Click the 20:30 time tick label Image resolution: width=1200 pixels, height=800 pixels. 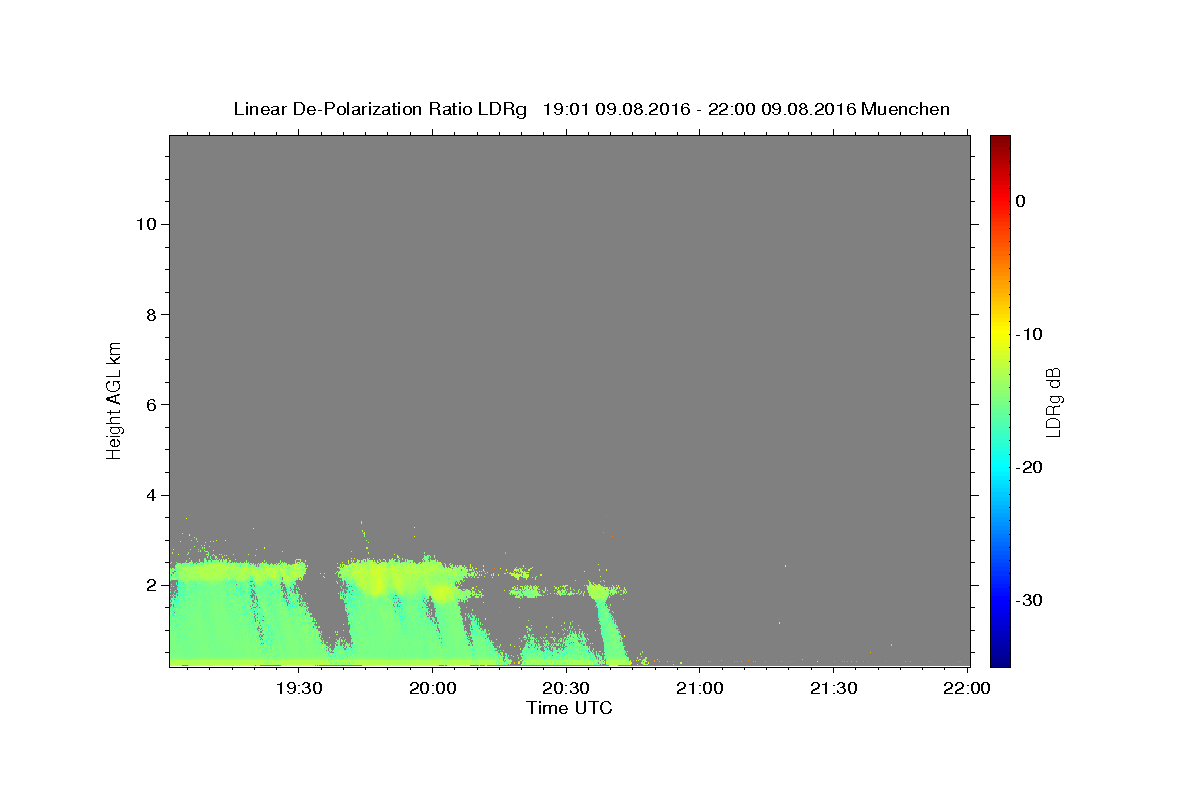click(x=566, y=688)
